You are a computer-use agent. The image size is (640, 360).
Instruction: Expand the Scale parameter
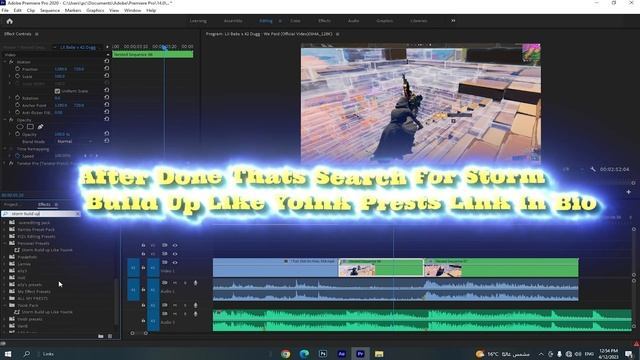click(10, 76)
